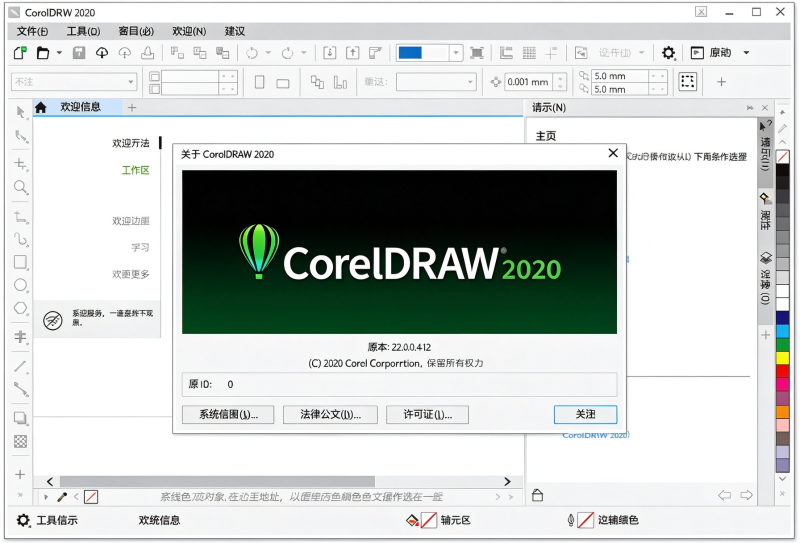Select the Polygon tool
The height and width of the screenshot is (543, 800).
[20, 308]
